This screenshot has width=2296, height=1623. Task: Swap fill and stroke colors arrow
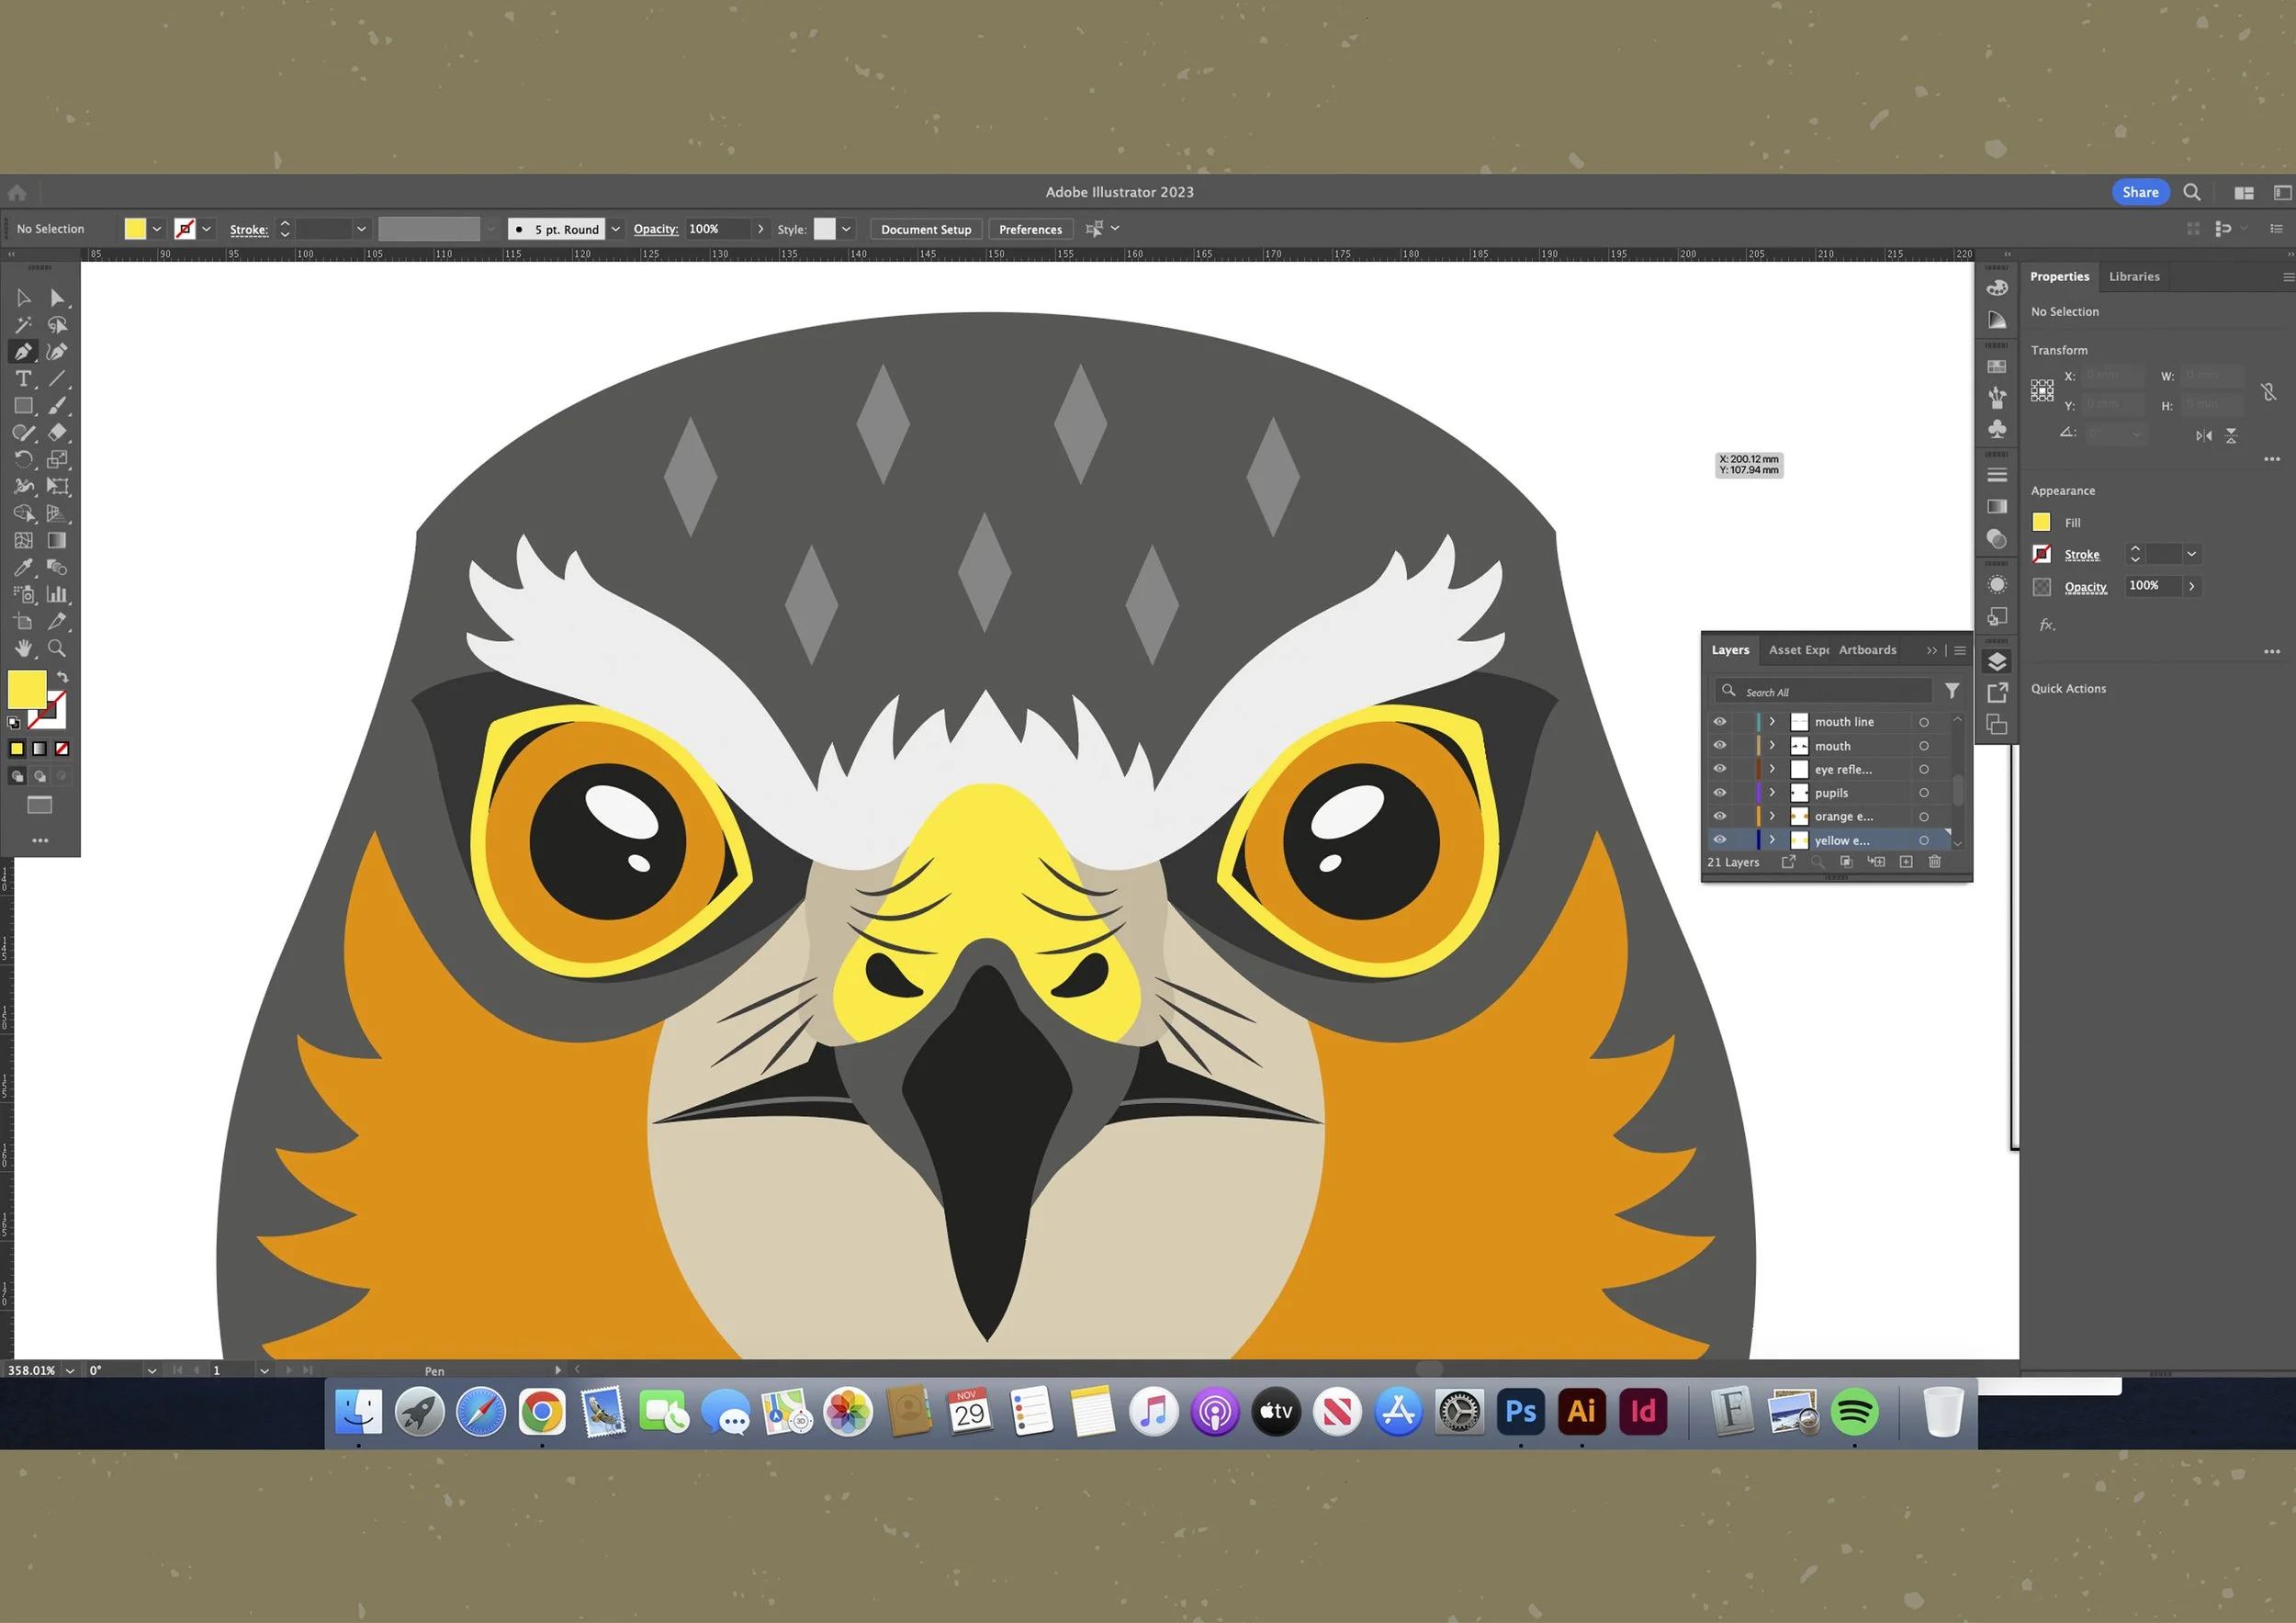(62, 677)
